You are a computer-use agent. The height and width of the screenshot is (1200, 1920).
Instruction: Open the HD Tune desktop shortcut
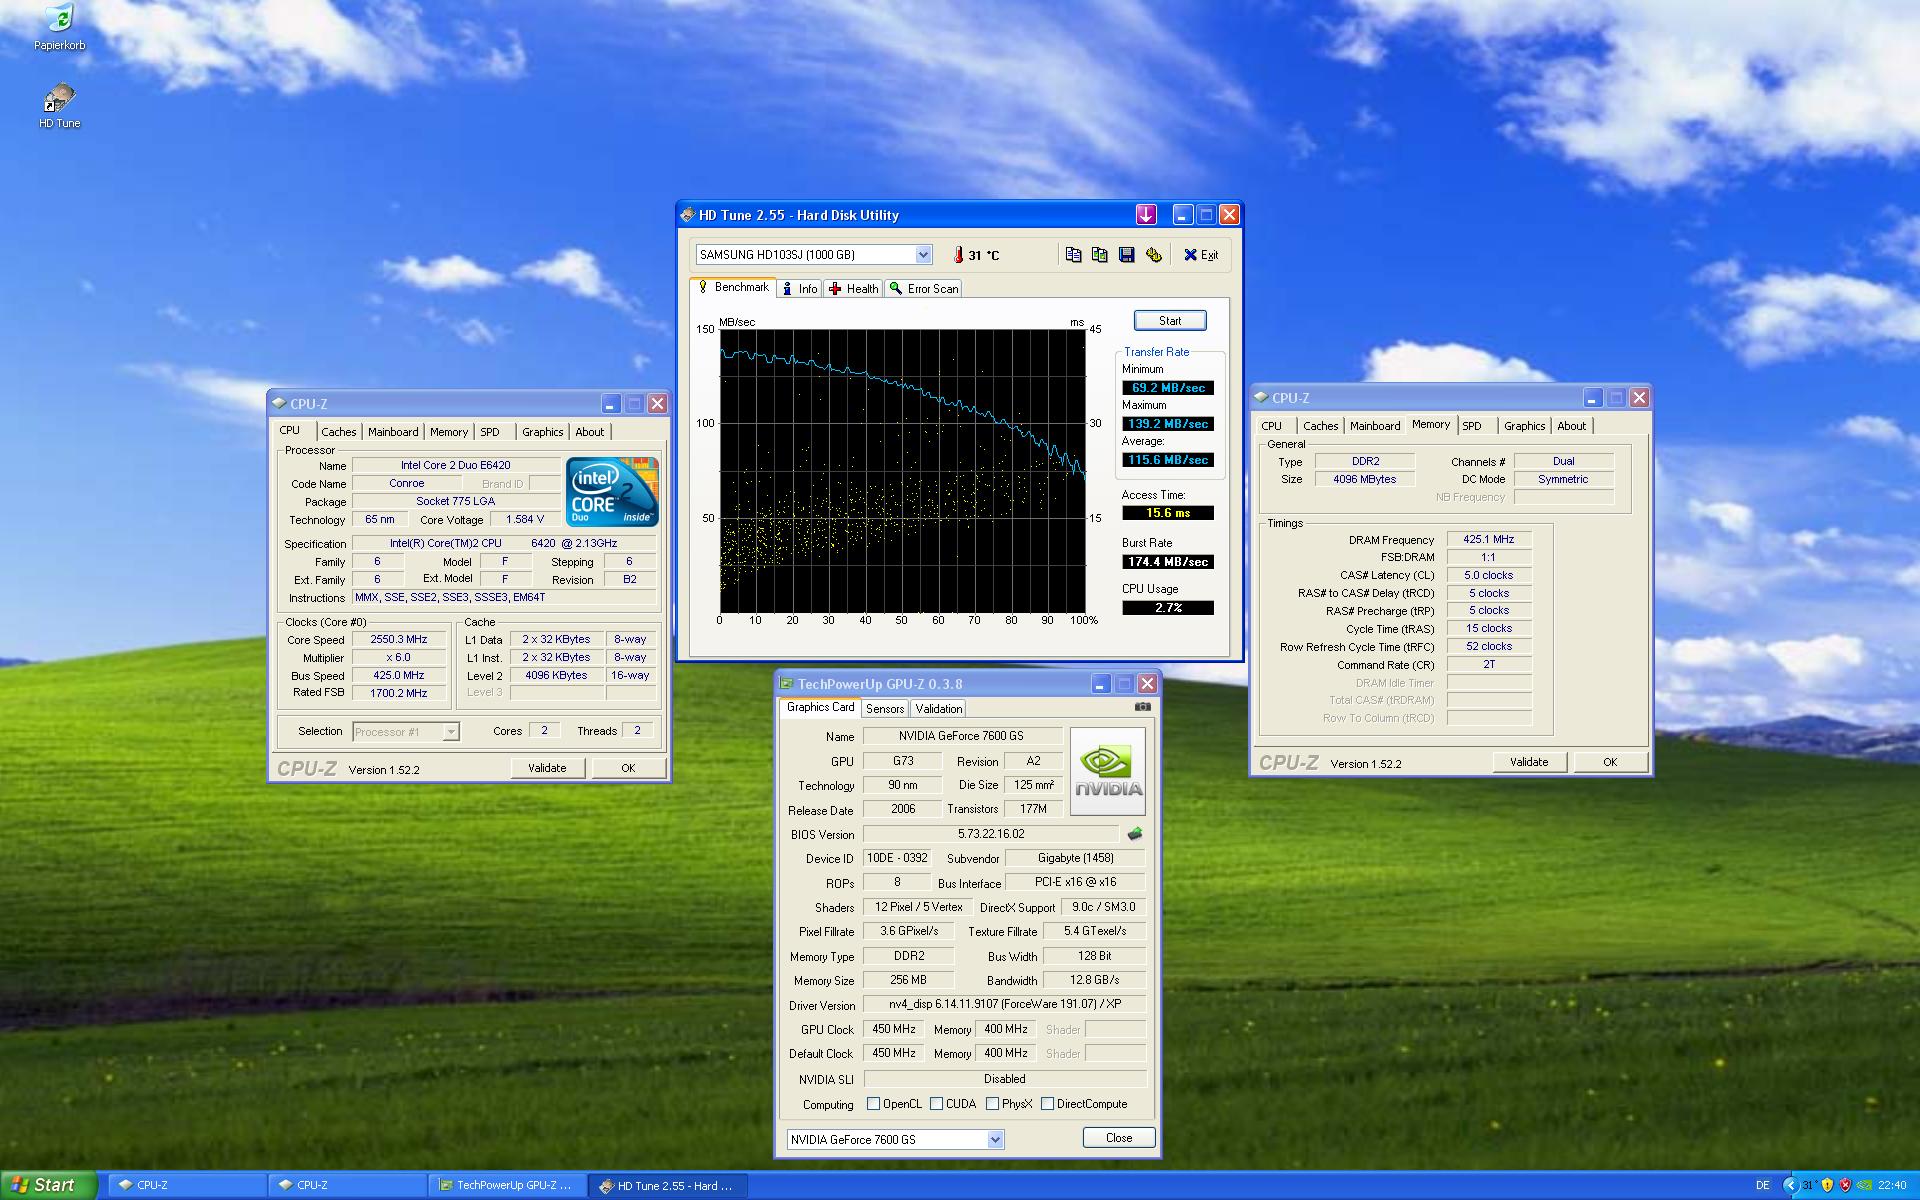[x=60, y=106]
